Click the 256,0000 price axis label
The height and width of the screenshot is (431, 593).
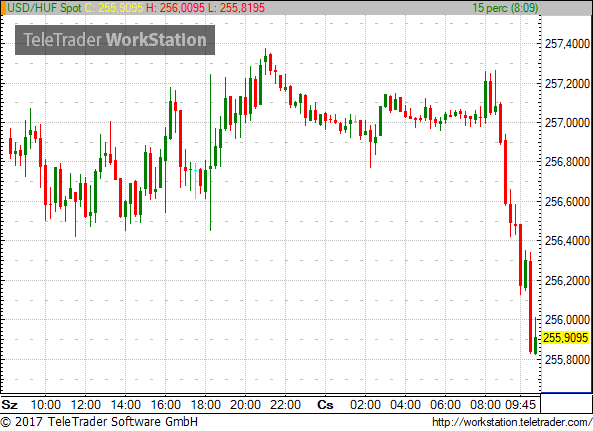coord(567,320)
